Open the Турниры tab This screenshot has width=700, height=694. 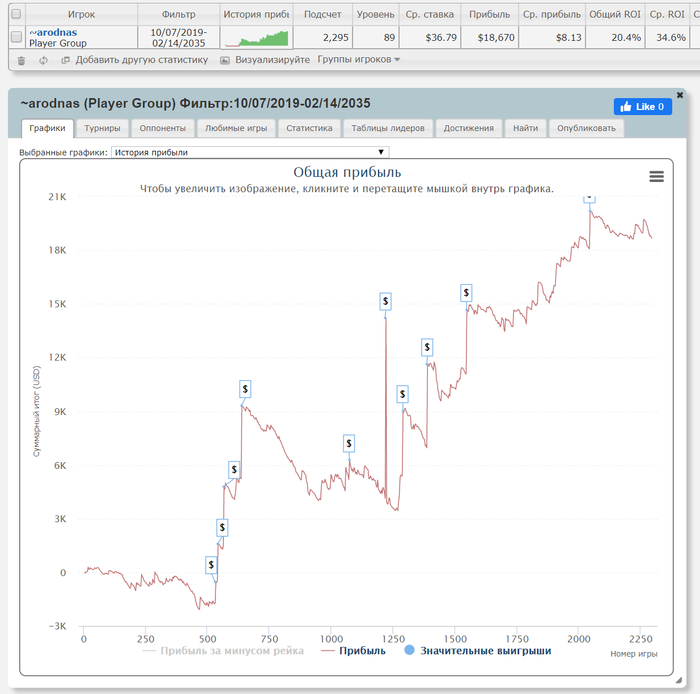coord(102,128)
